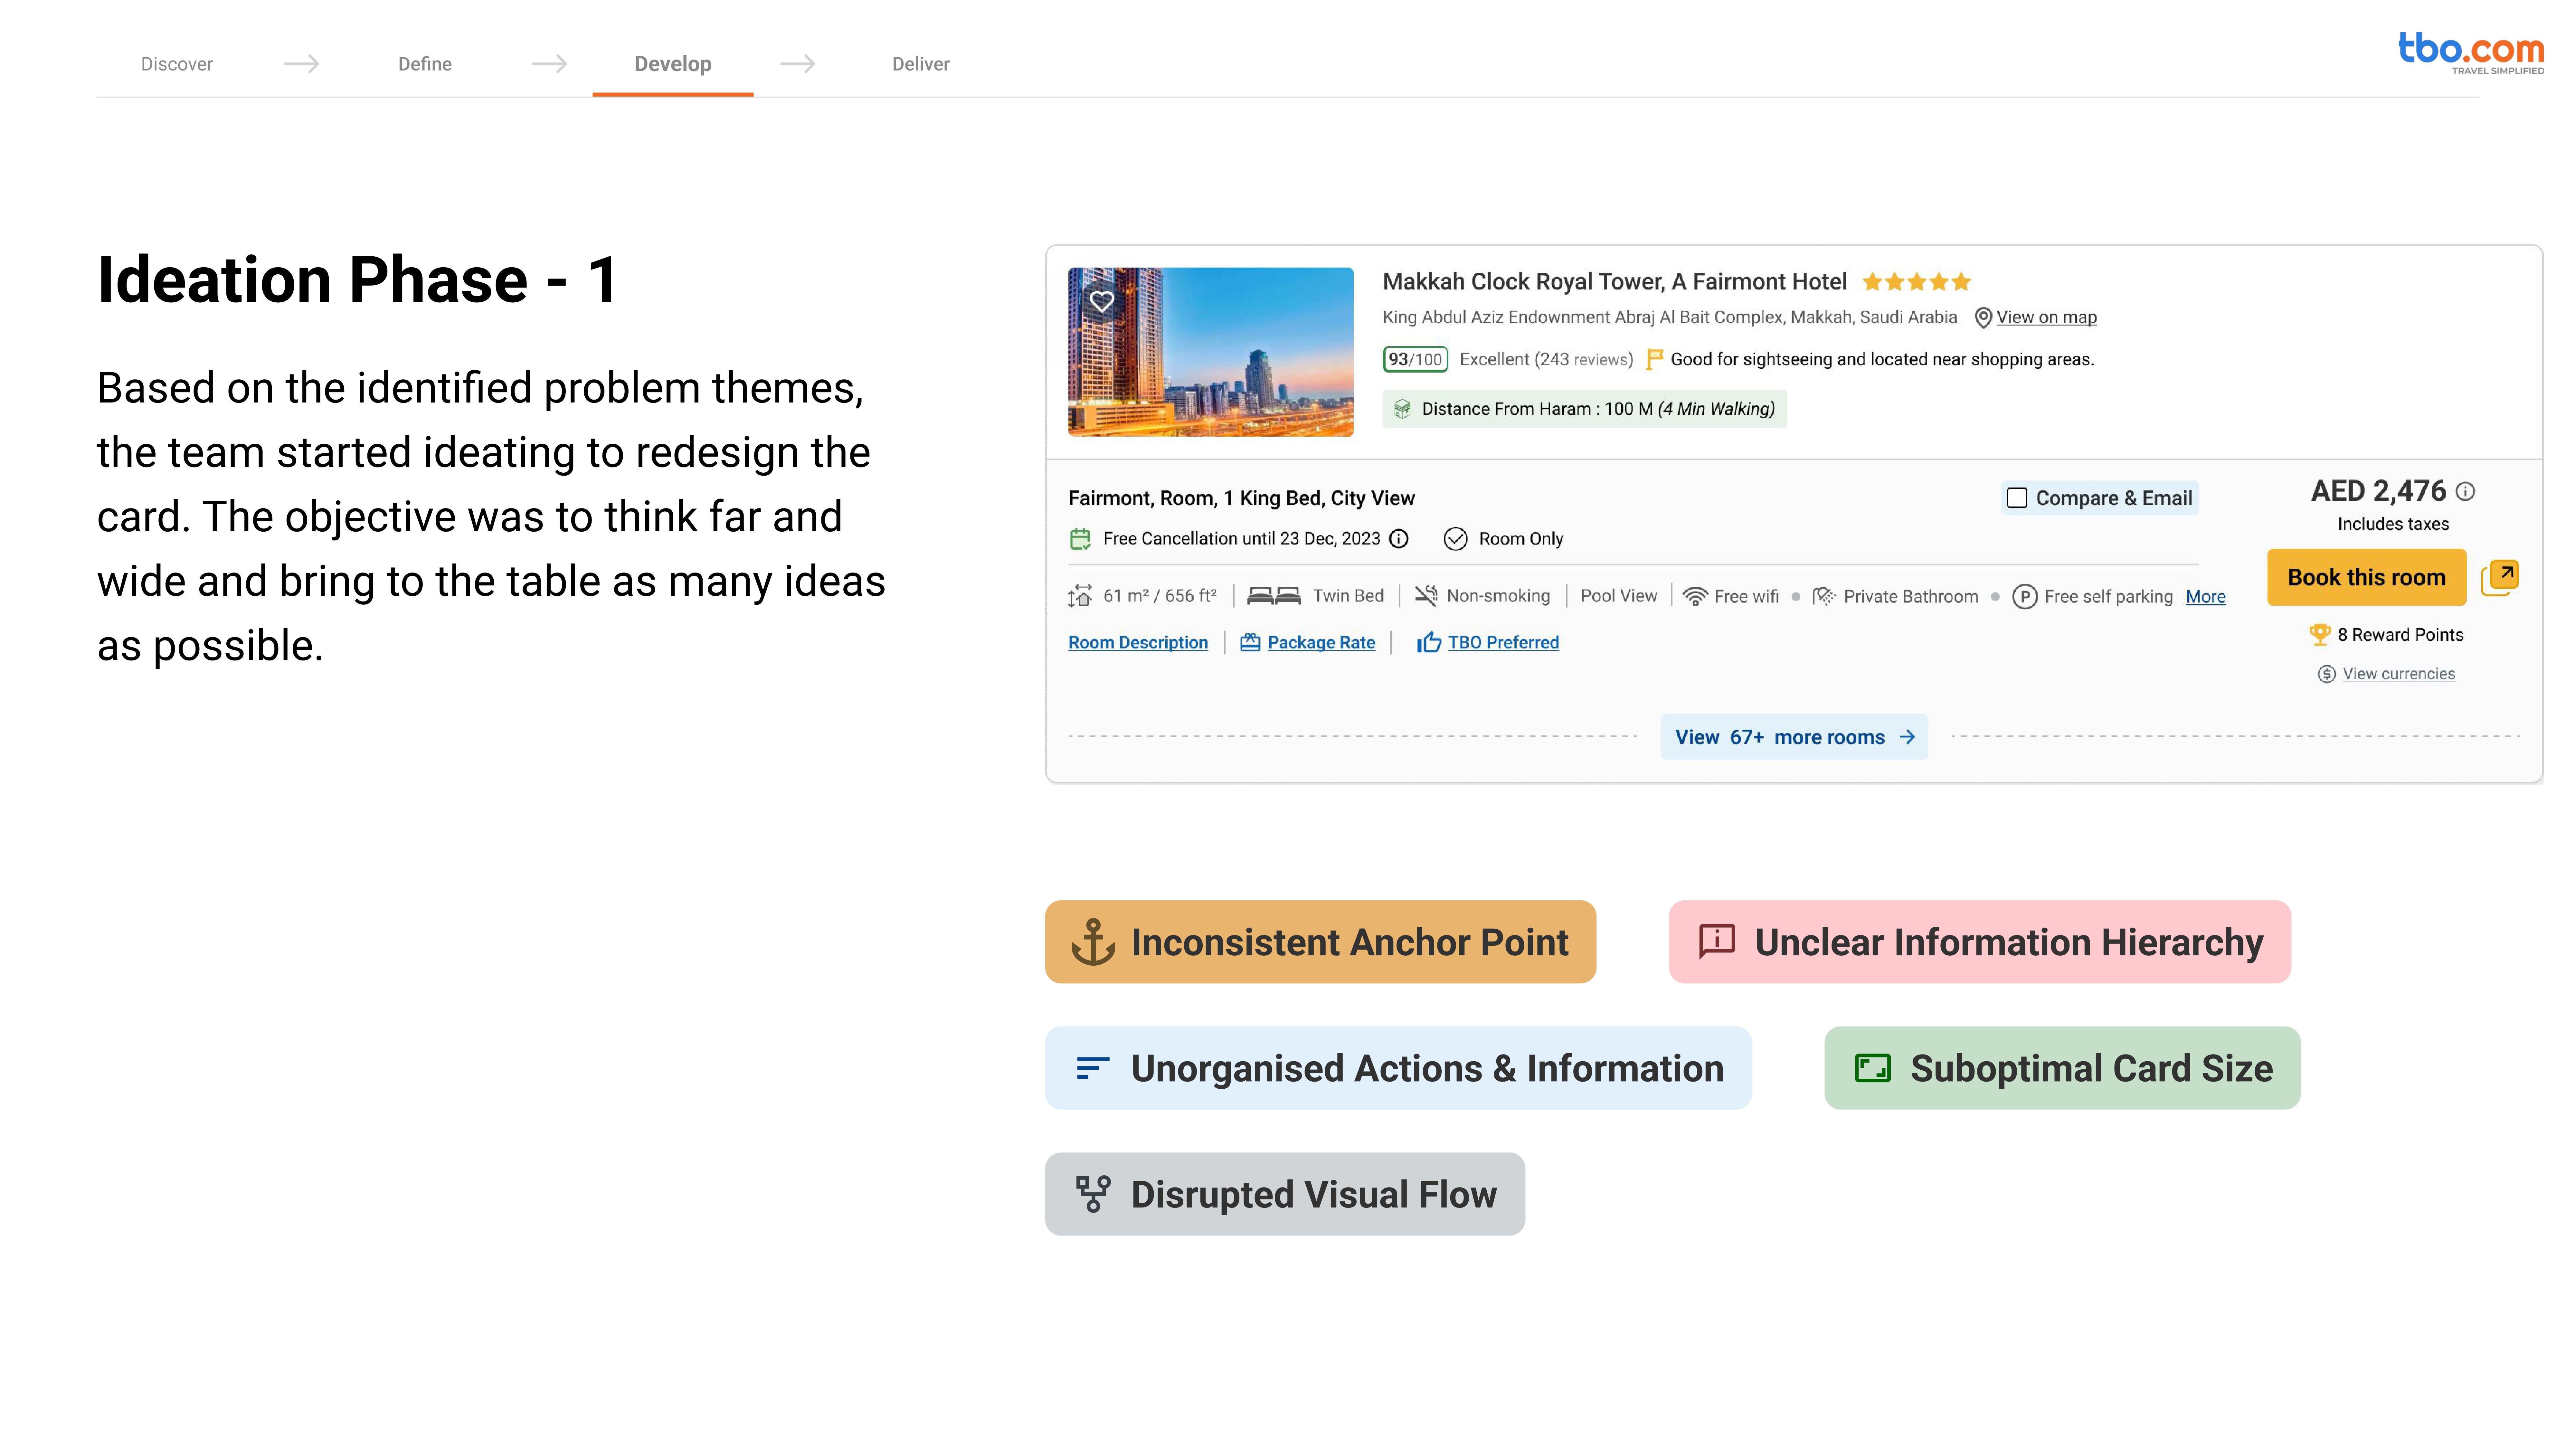Viewport: 2576px width, 1449px height.
Task: Tick the Compare & Email checkbox
Action: [2017, 498]
